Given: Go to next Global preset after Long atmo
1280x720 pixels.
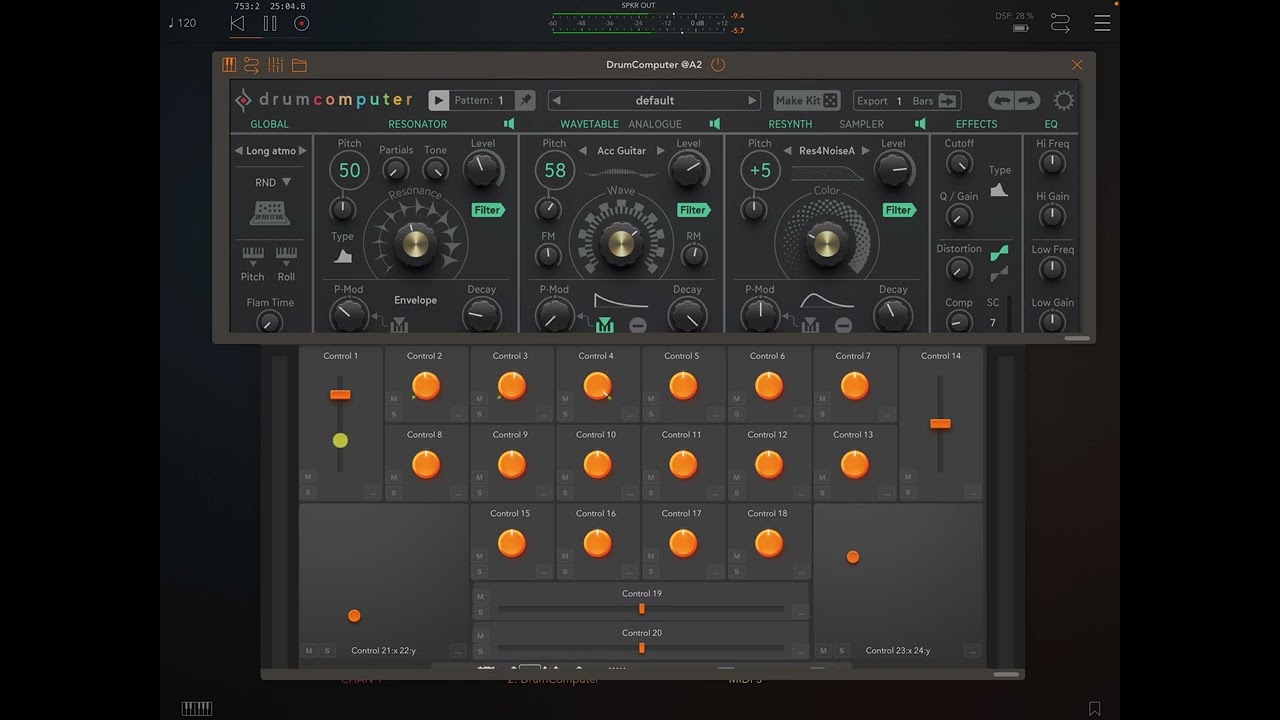Looking at the screenshot, I should click(x=303, y=151).
